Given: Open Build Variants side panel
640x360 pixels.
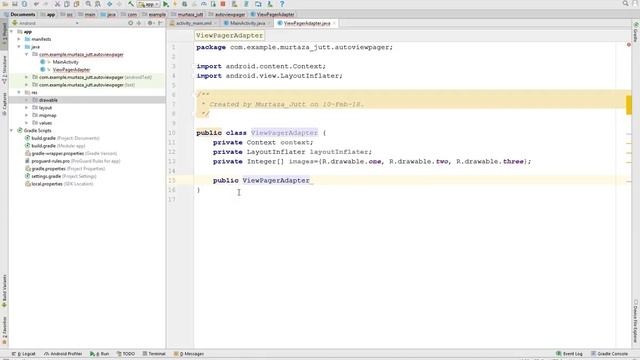Looking at the screenshot, I should pos(4,291).
